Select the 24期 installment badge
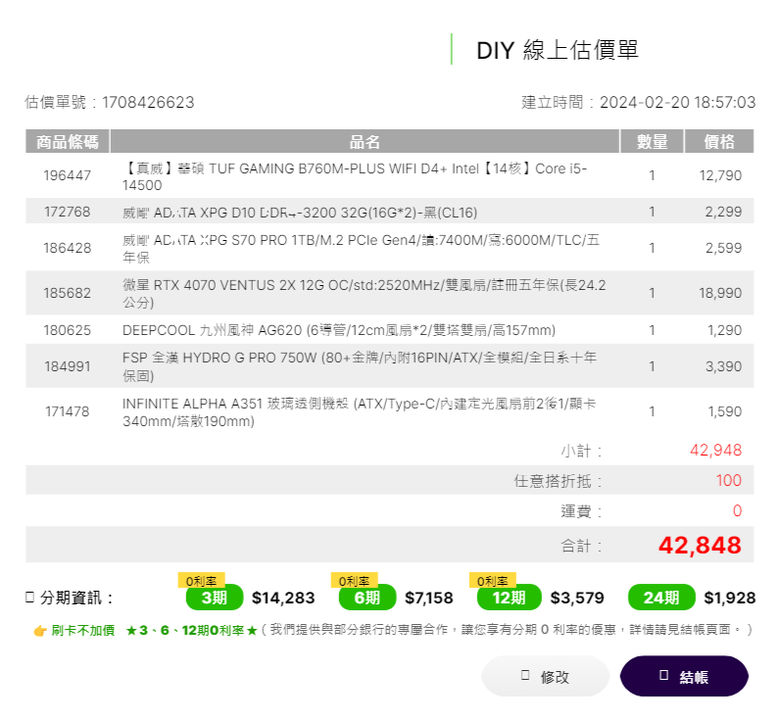The width and height of the screenshot is (780, 720). pyautogui.click(x=661, y=597)
